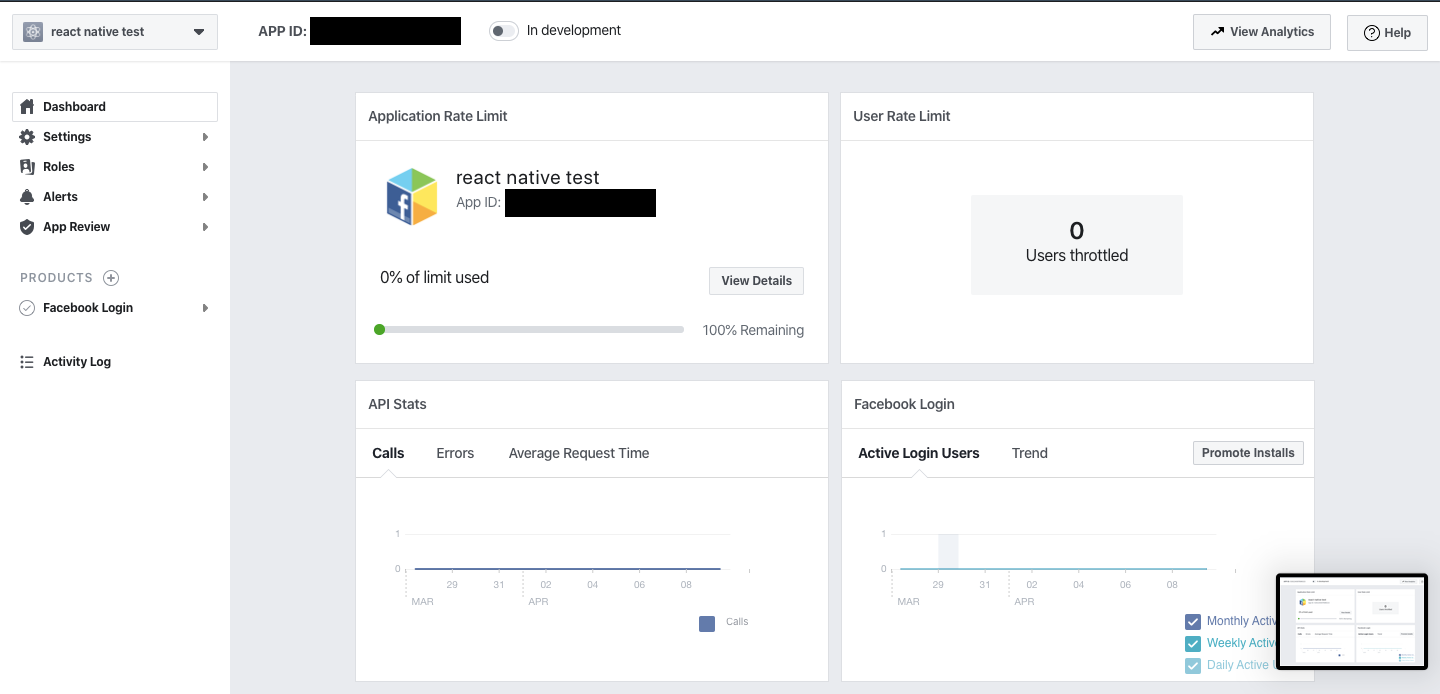
Task: Open Activity Log via its list icon
Action: (x=27, y=361)
